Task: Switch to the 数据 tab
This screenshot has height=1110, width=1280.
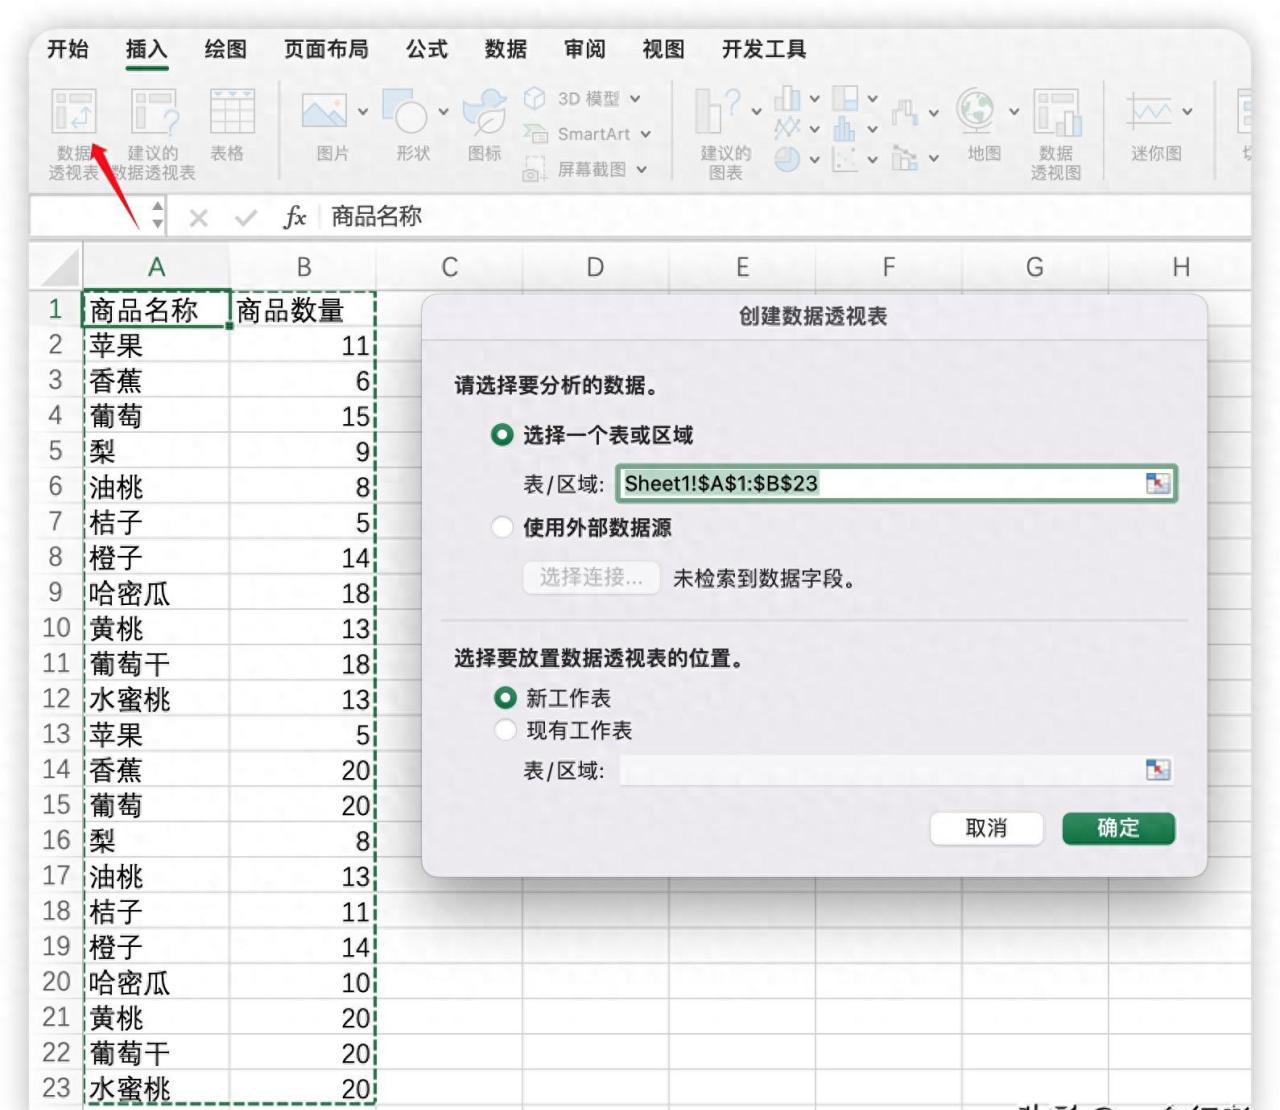Action: tap(505, 49)
